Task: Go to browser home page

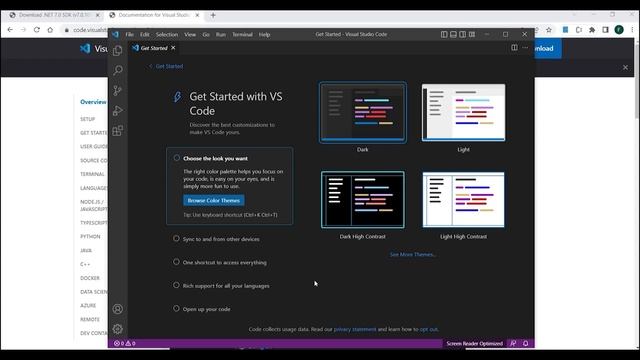Action: pos(50,30)
